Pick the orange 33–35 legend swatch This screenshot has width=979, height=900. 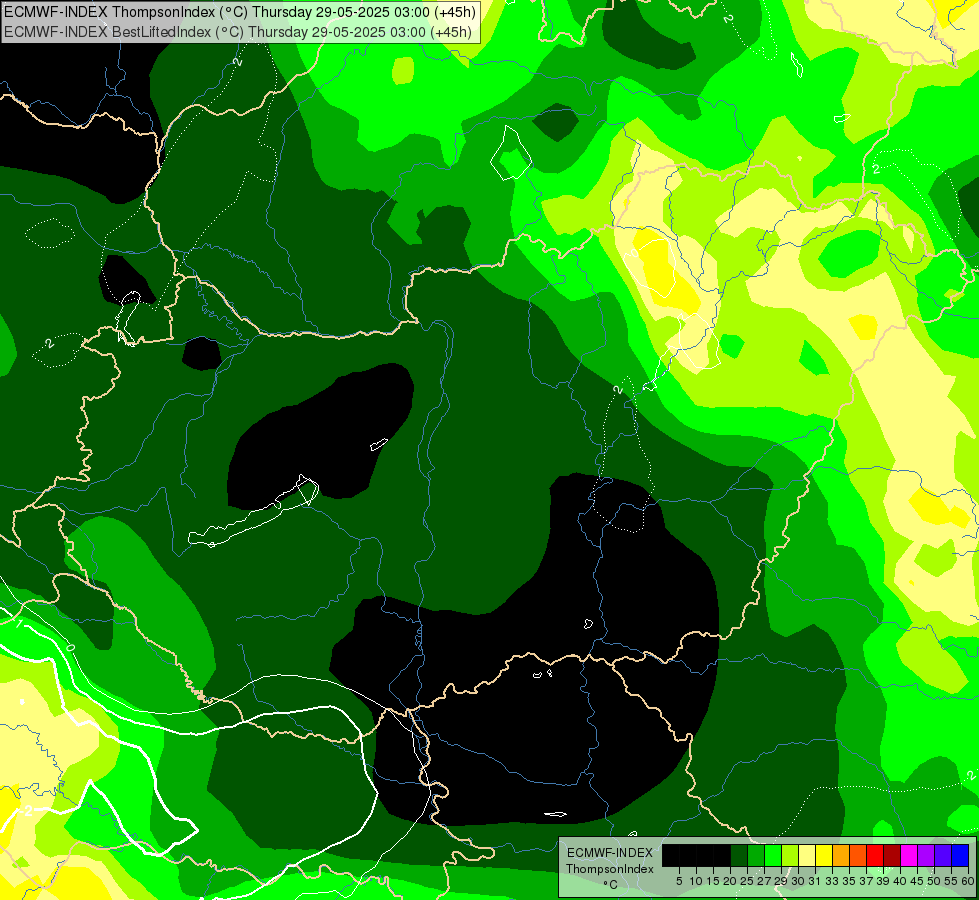click(x=841, y=855)
